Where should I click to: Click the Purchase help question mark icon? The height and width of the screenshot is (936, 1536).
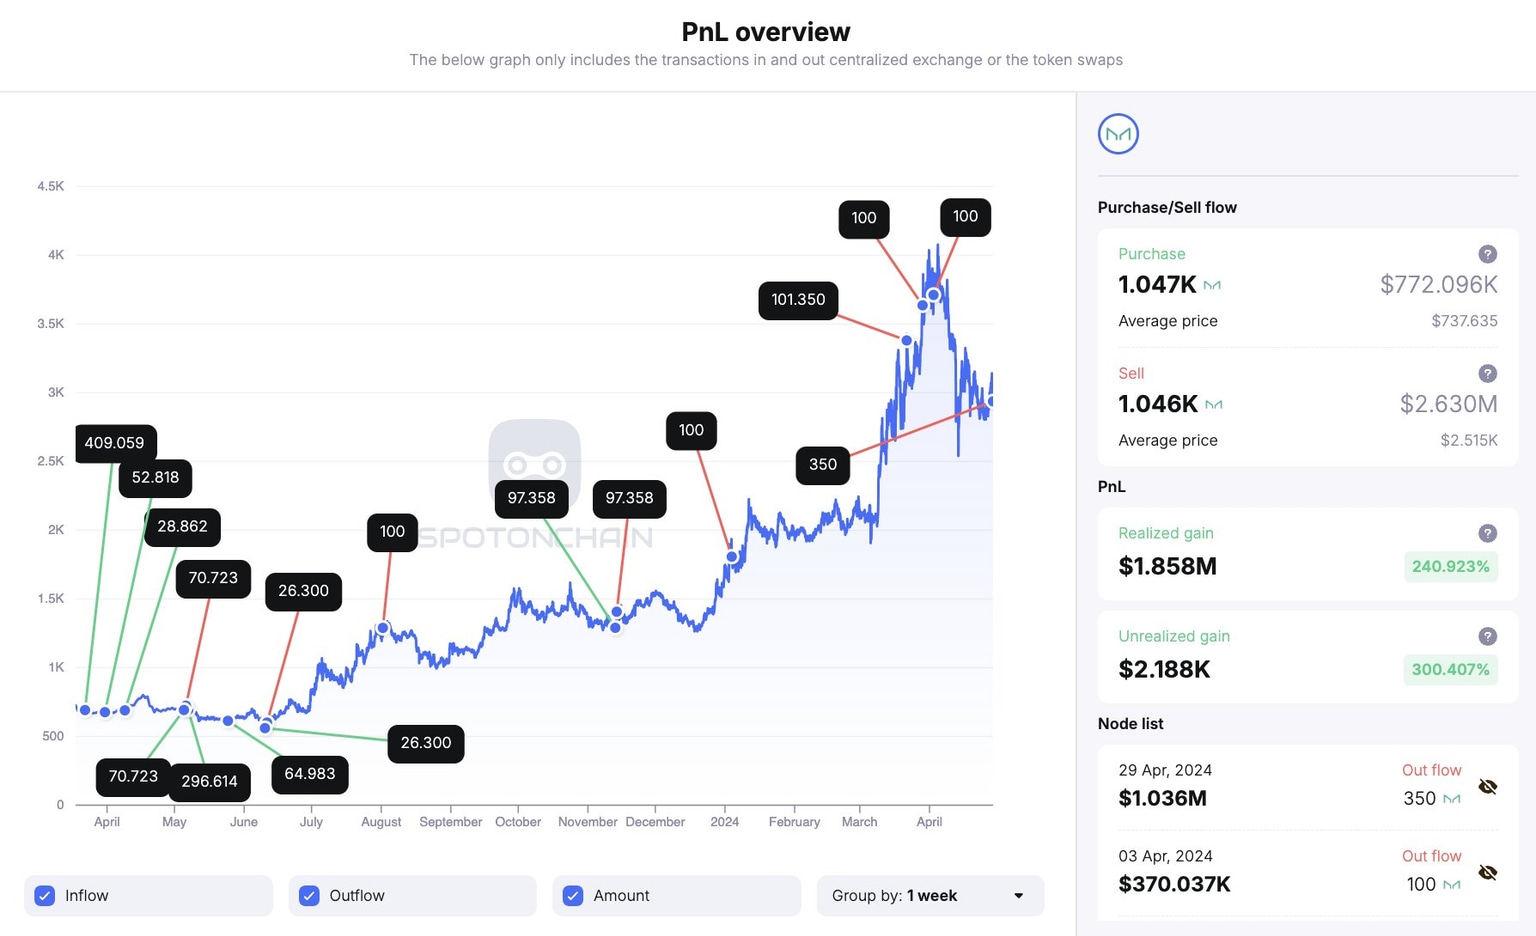[x=1487, y=254]
